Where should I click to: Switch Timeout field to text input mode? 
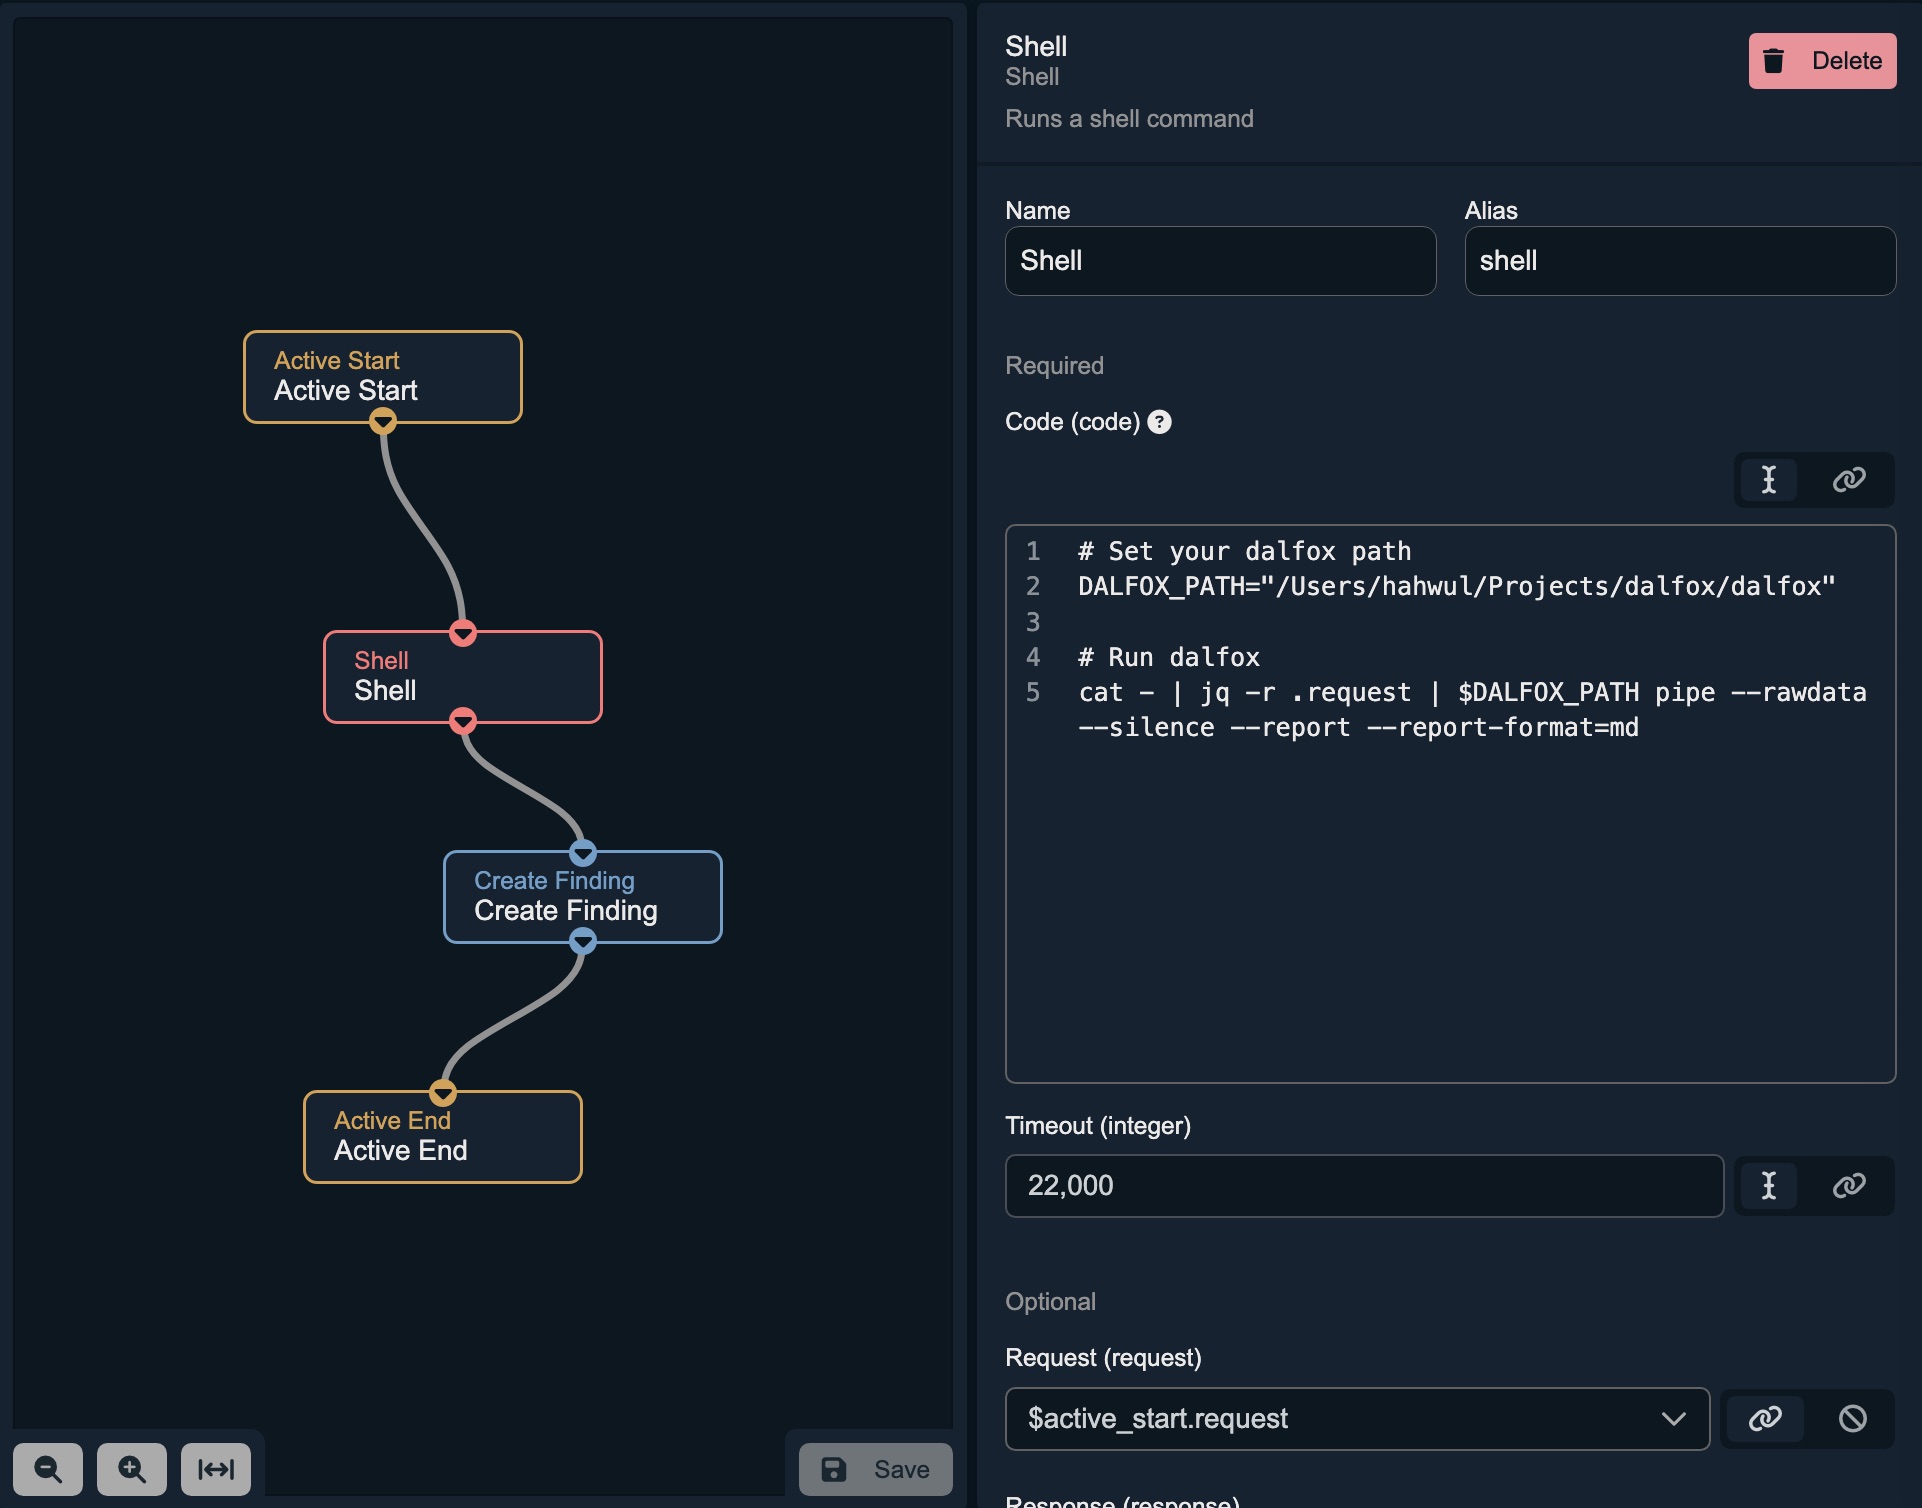[x=1769, y=1186]
